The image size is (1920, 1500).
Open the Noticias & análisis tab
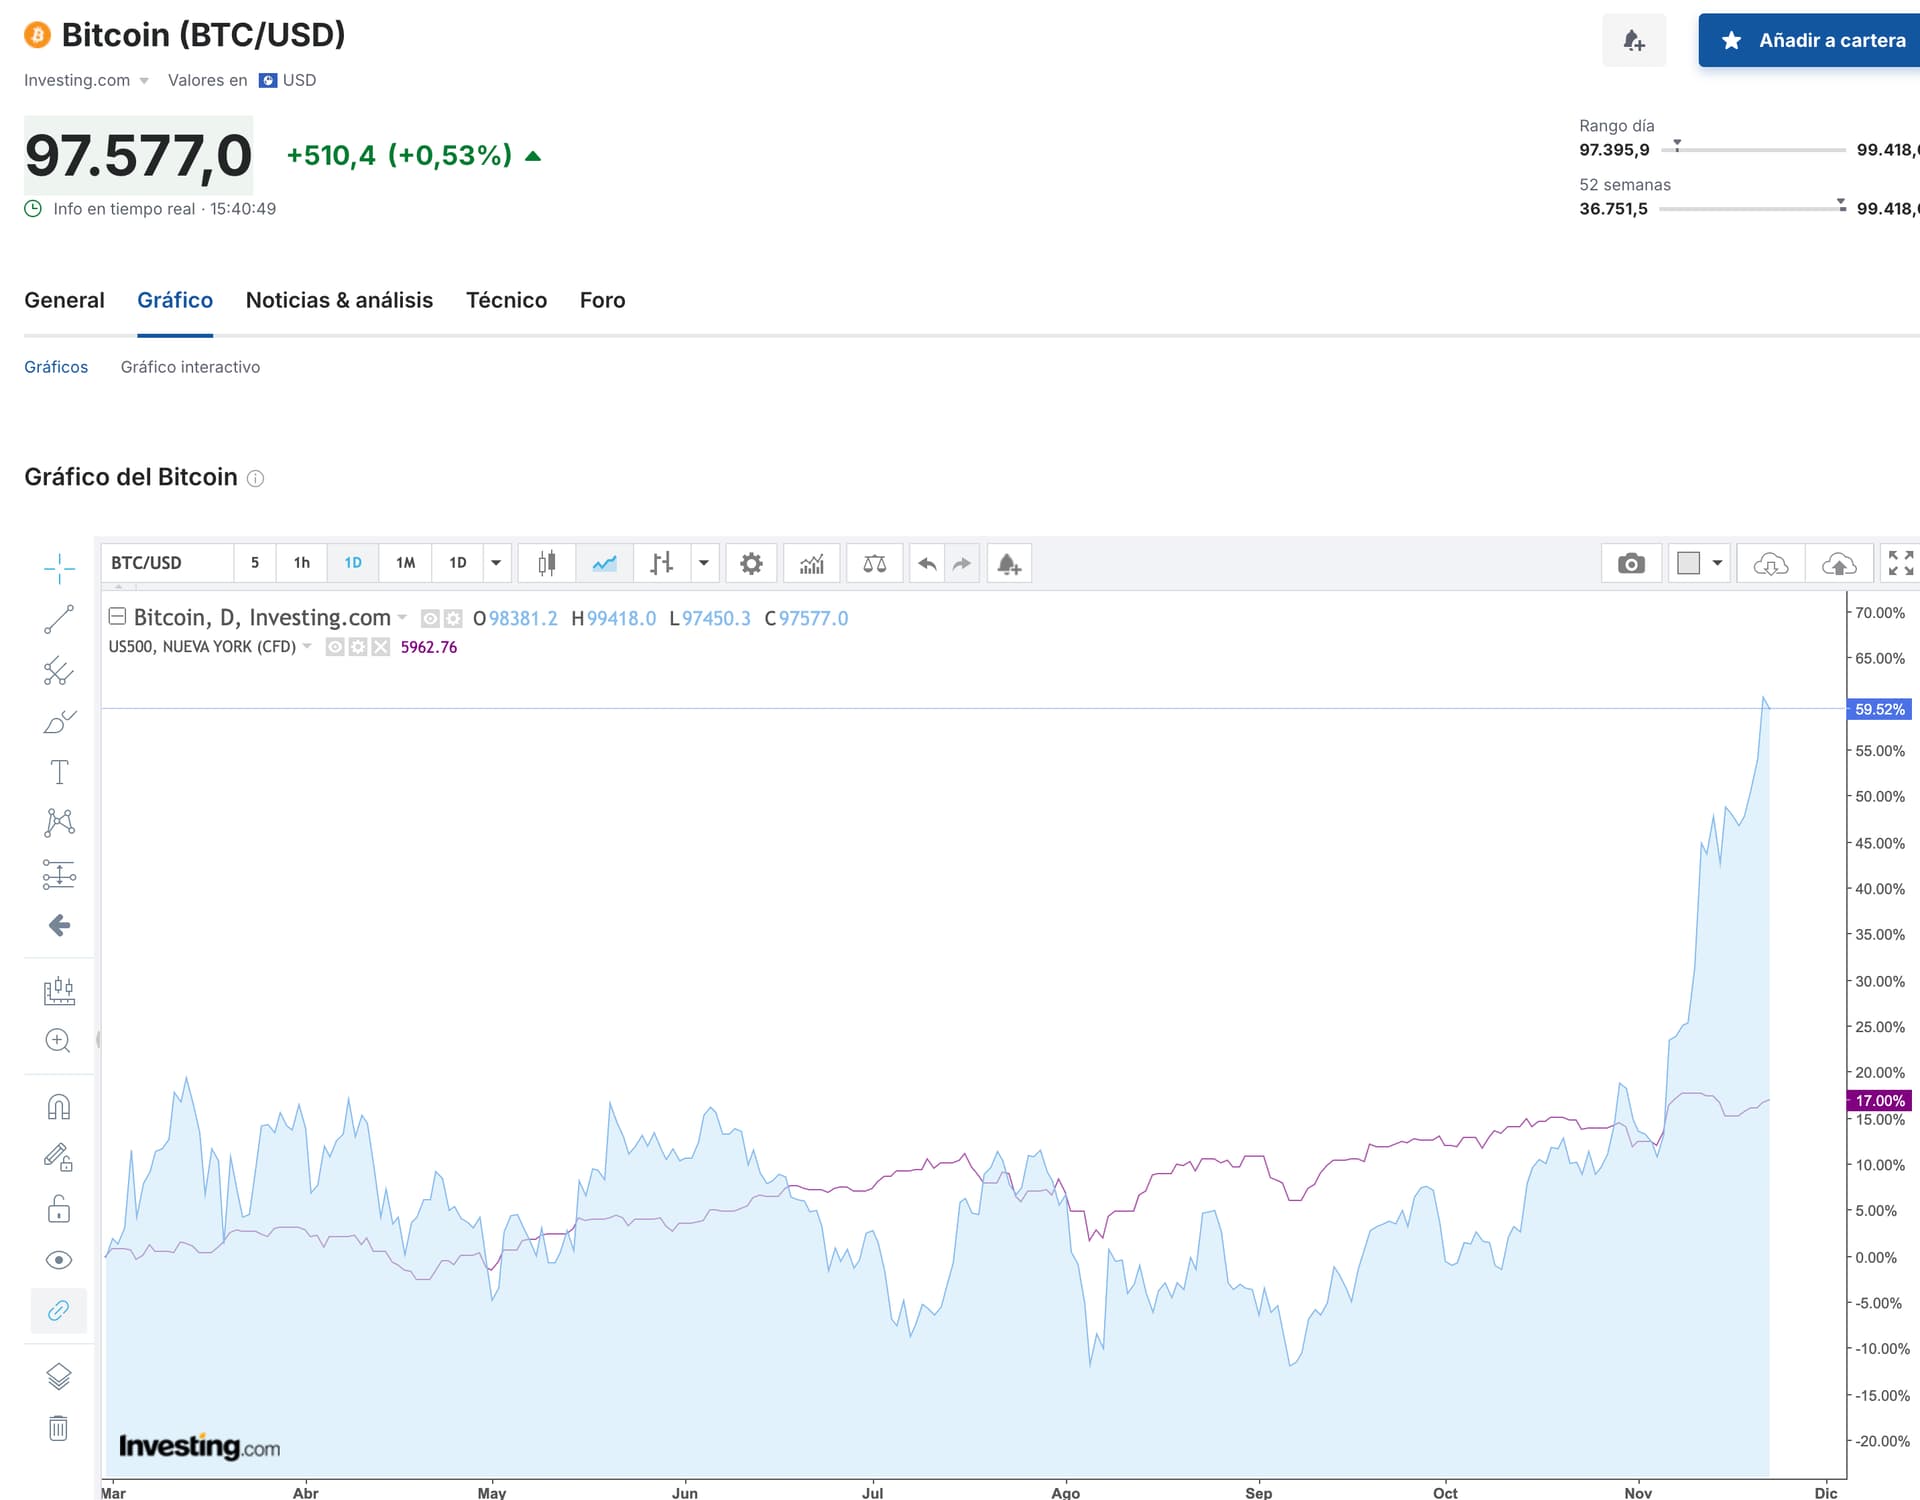(339, 300)
